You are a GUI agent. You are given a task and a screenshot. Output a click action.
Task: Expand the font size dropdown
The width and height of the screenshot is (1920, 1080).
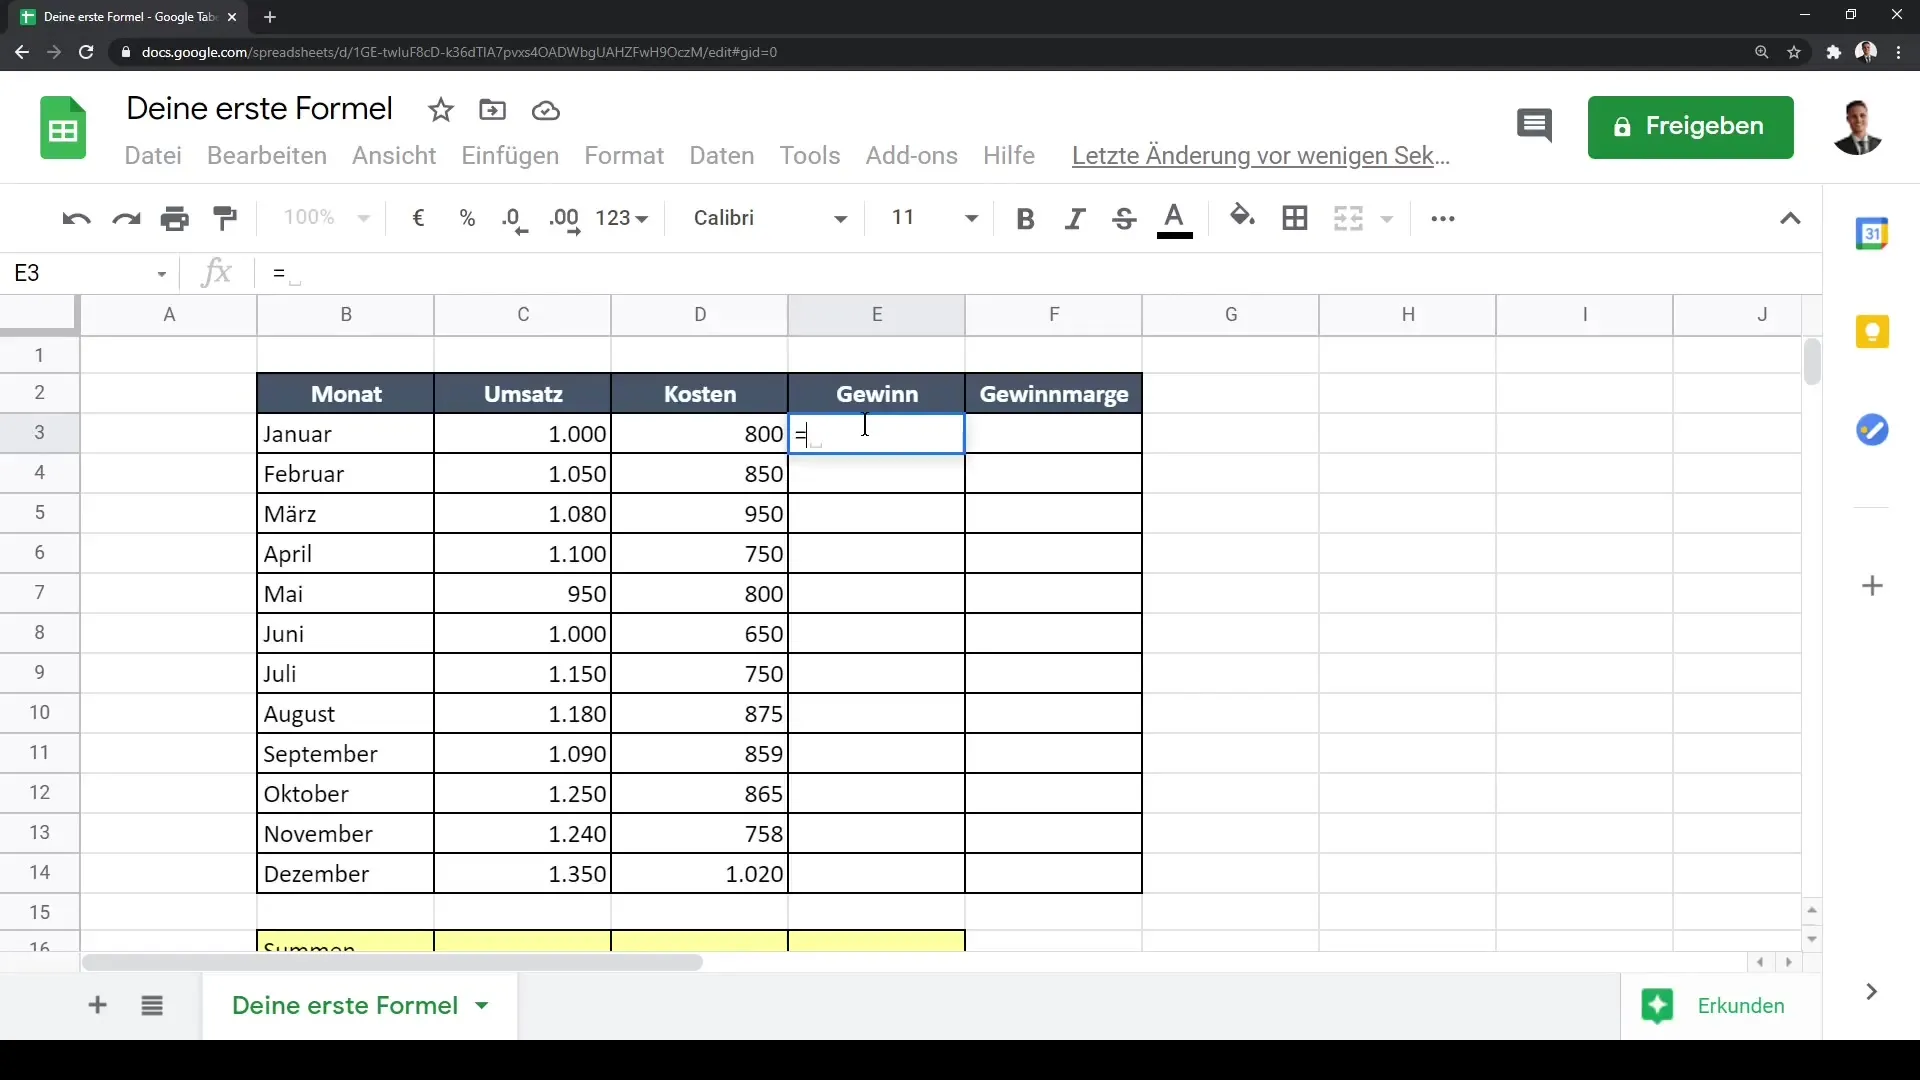pyautogui.click(x=972, y=219)
